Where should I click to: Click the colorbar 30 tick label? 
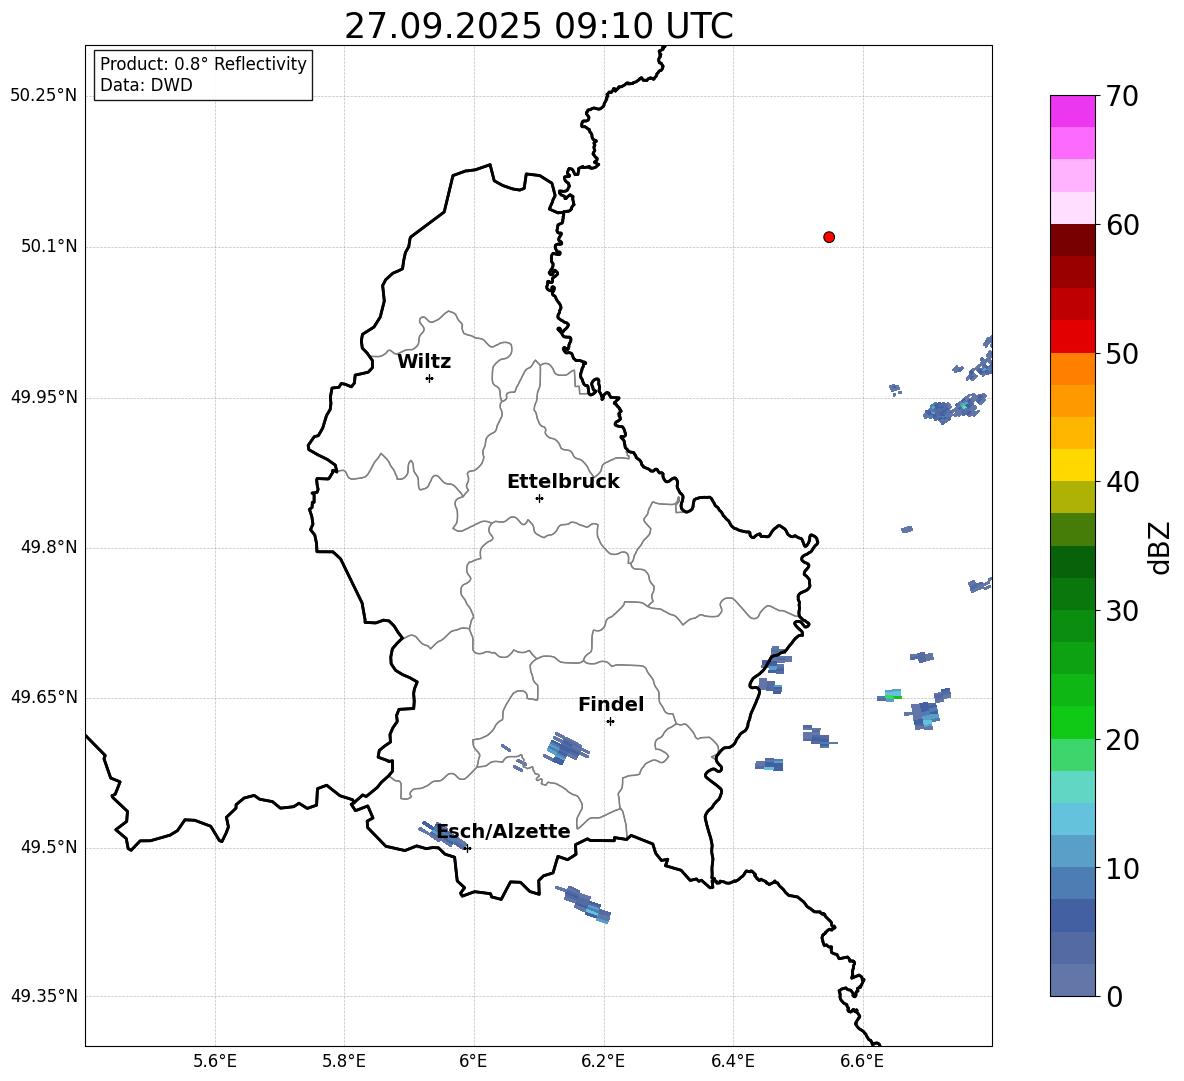(x=1122, y=611)
